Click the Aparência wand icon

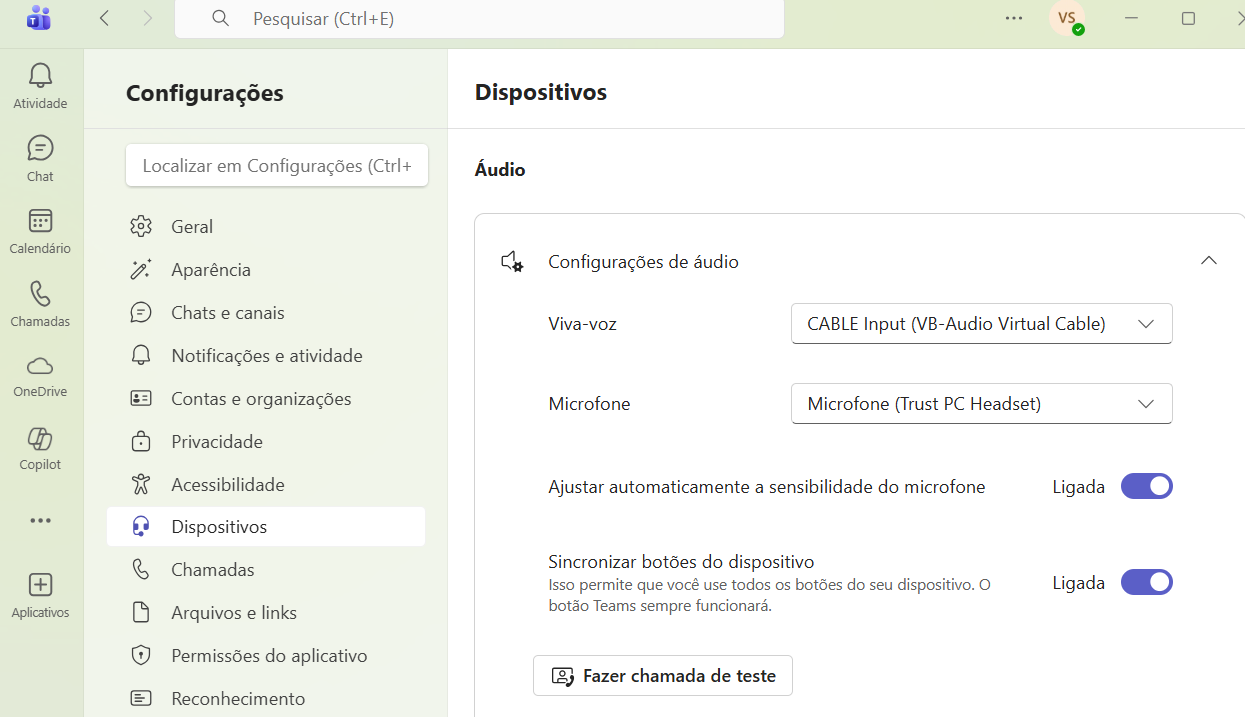[141, 269]
